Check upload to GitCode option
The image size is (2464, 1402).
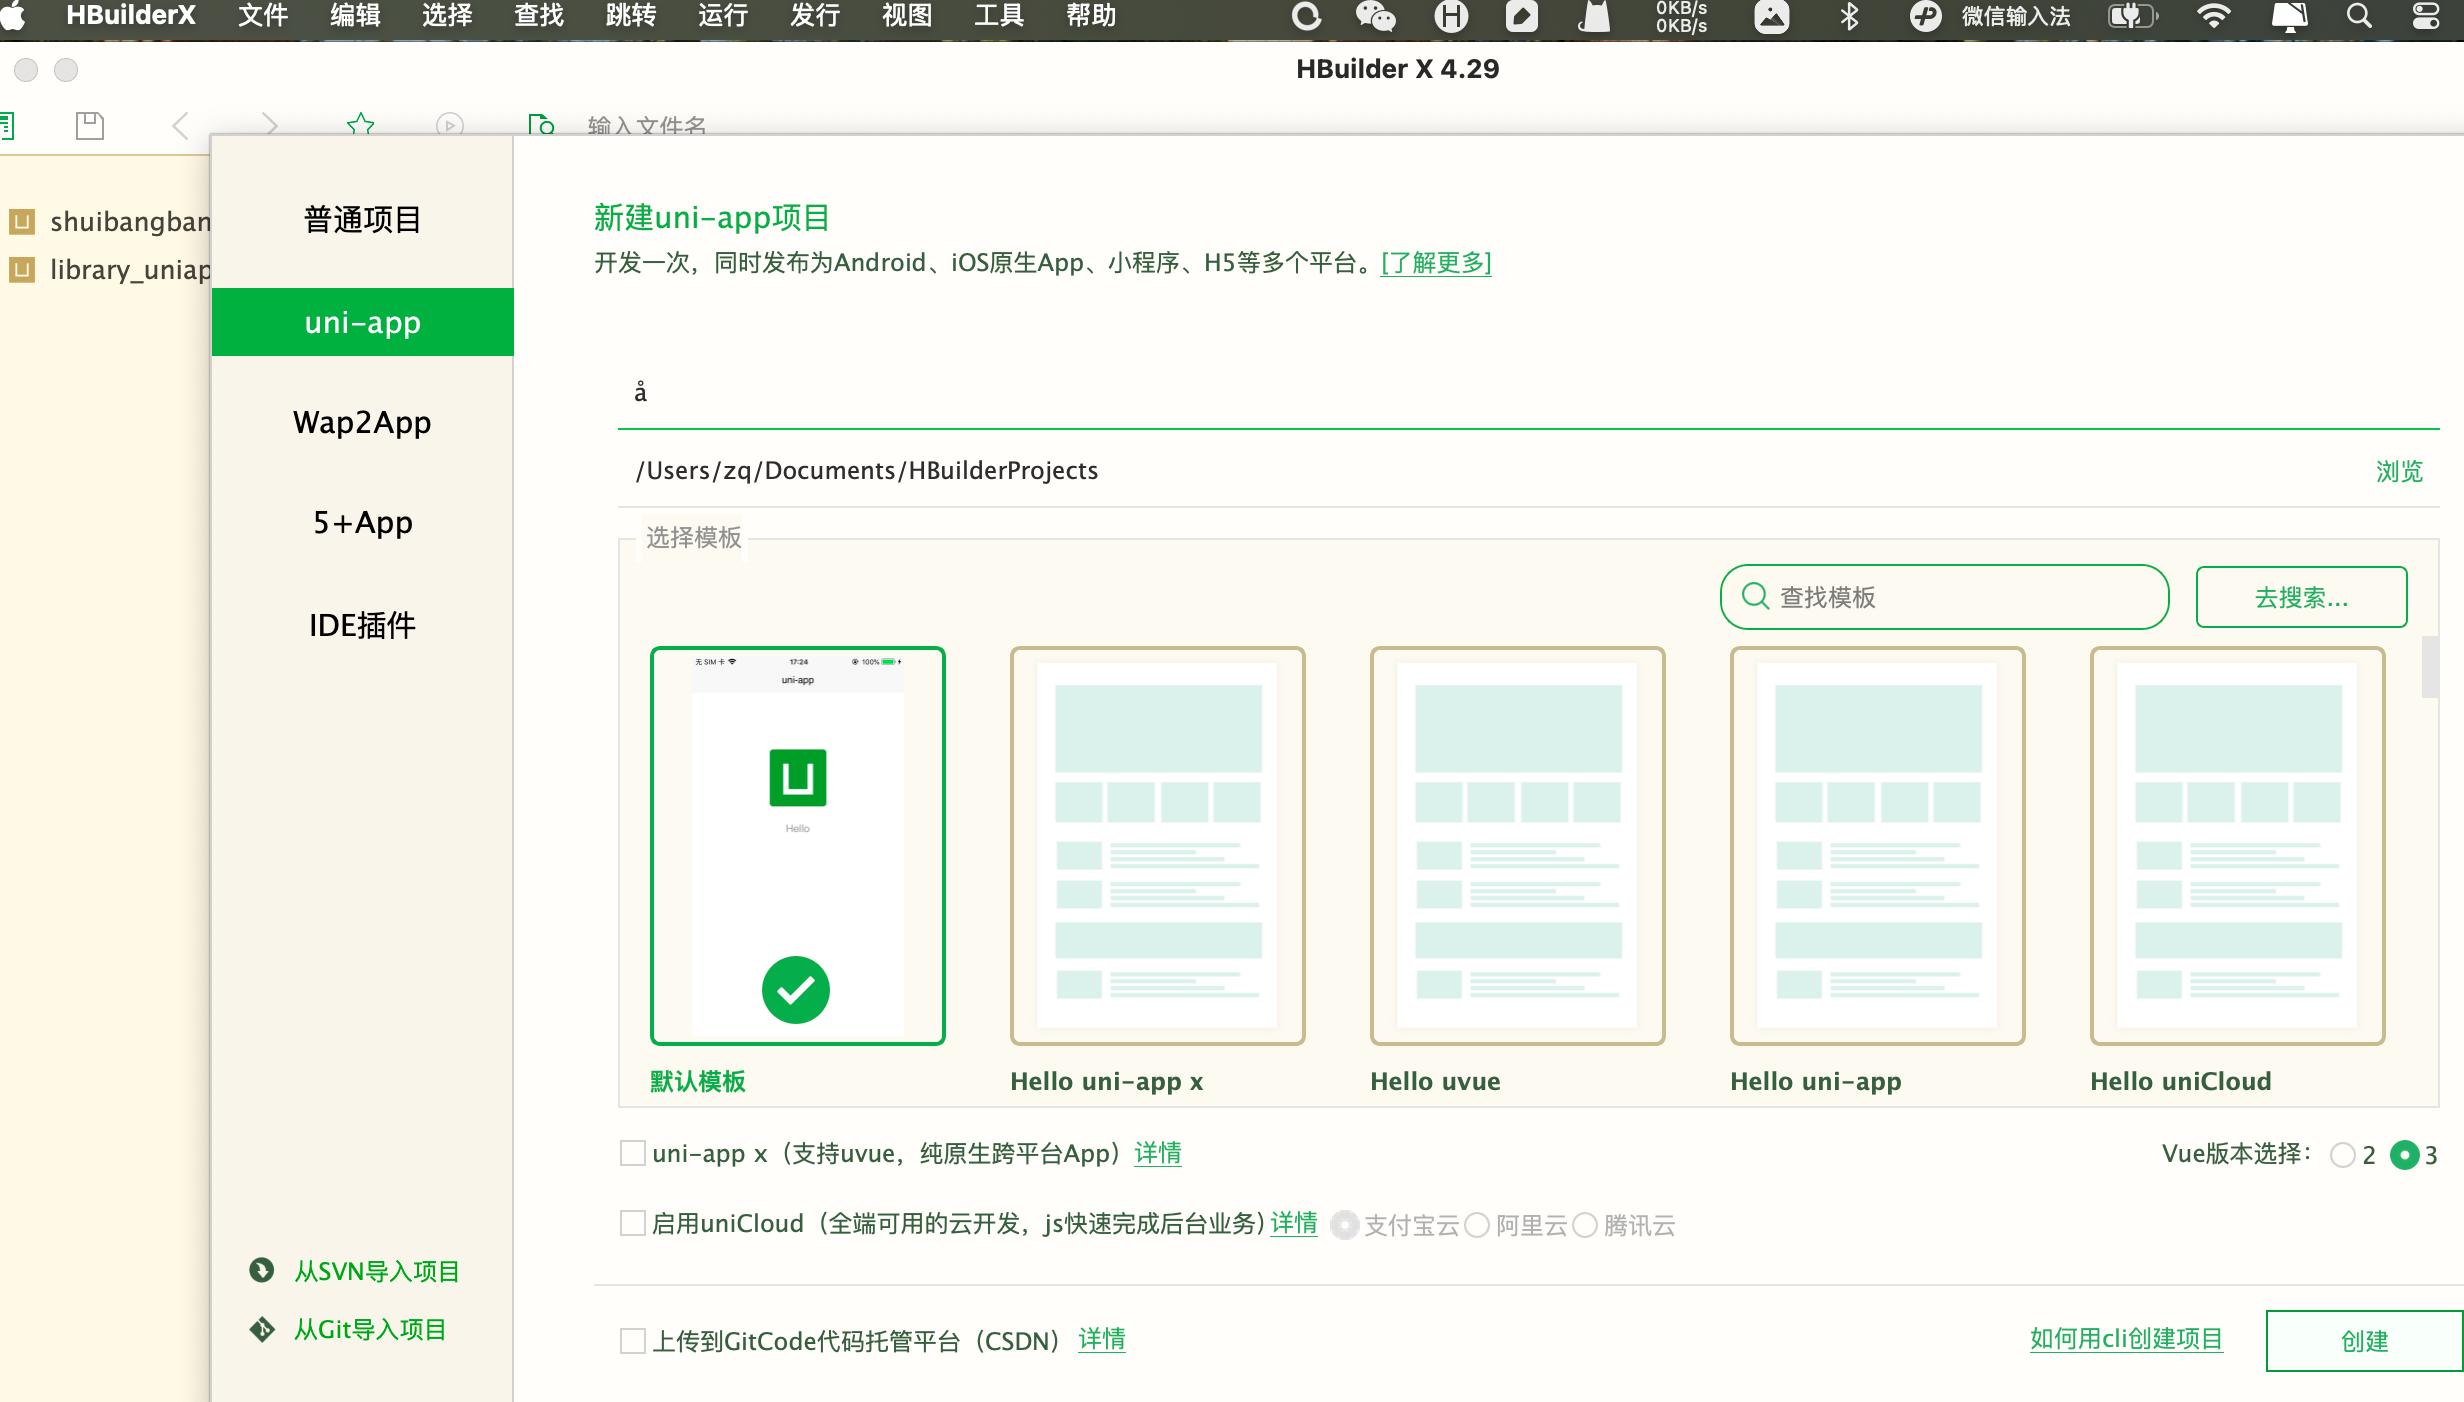pos(632,1341)
